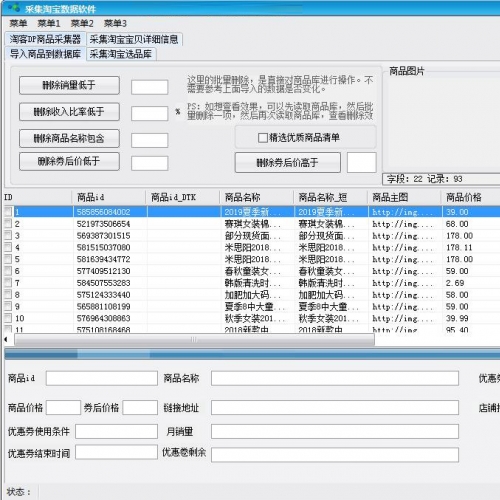This screenshot has width=500, height=500.
Task: Click the 商品主图 column header
Action: [x=404, y=197]
